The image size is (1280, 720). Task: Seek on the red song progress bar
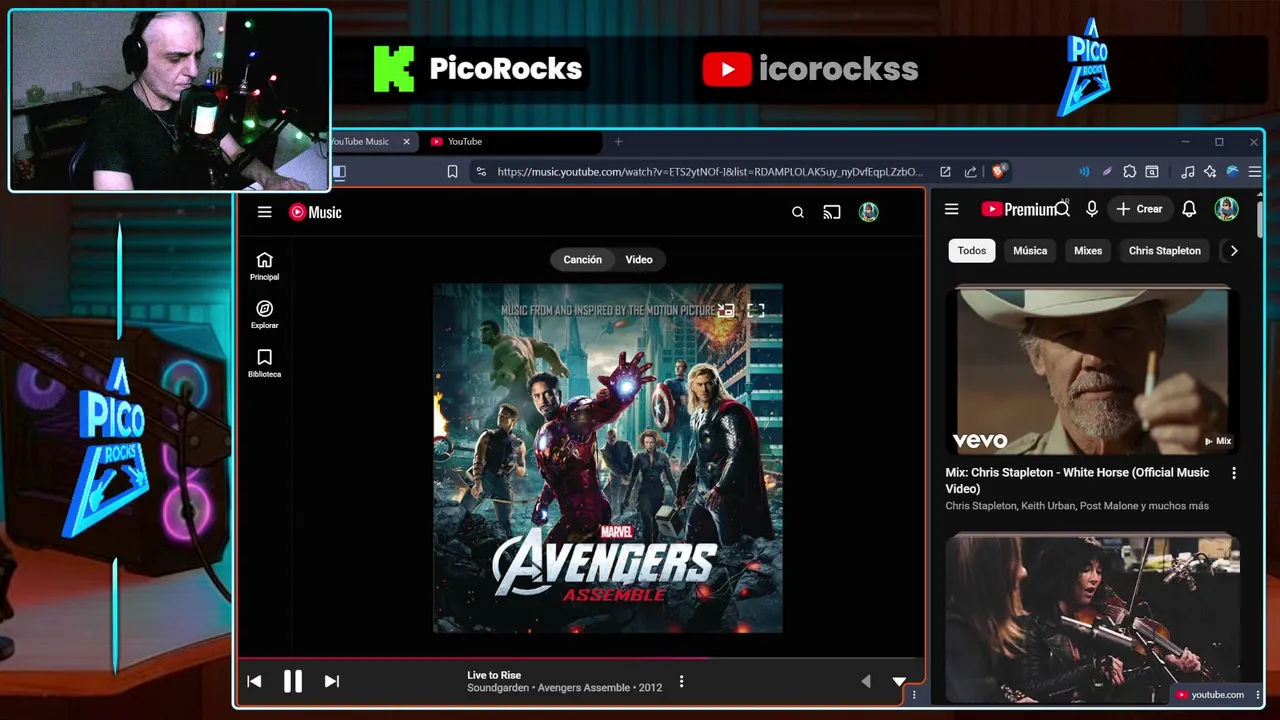tap(579, 658)
